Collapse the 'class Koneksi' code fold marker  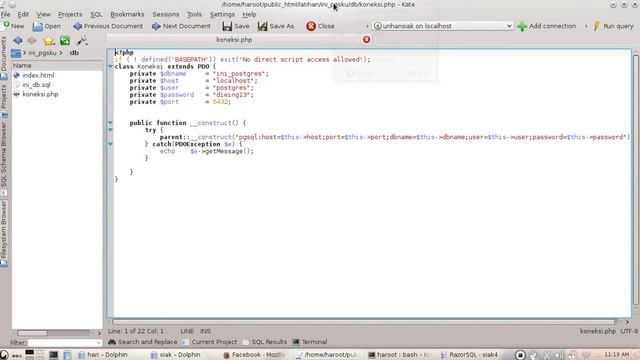110,67
